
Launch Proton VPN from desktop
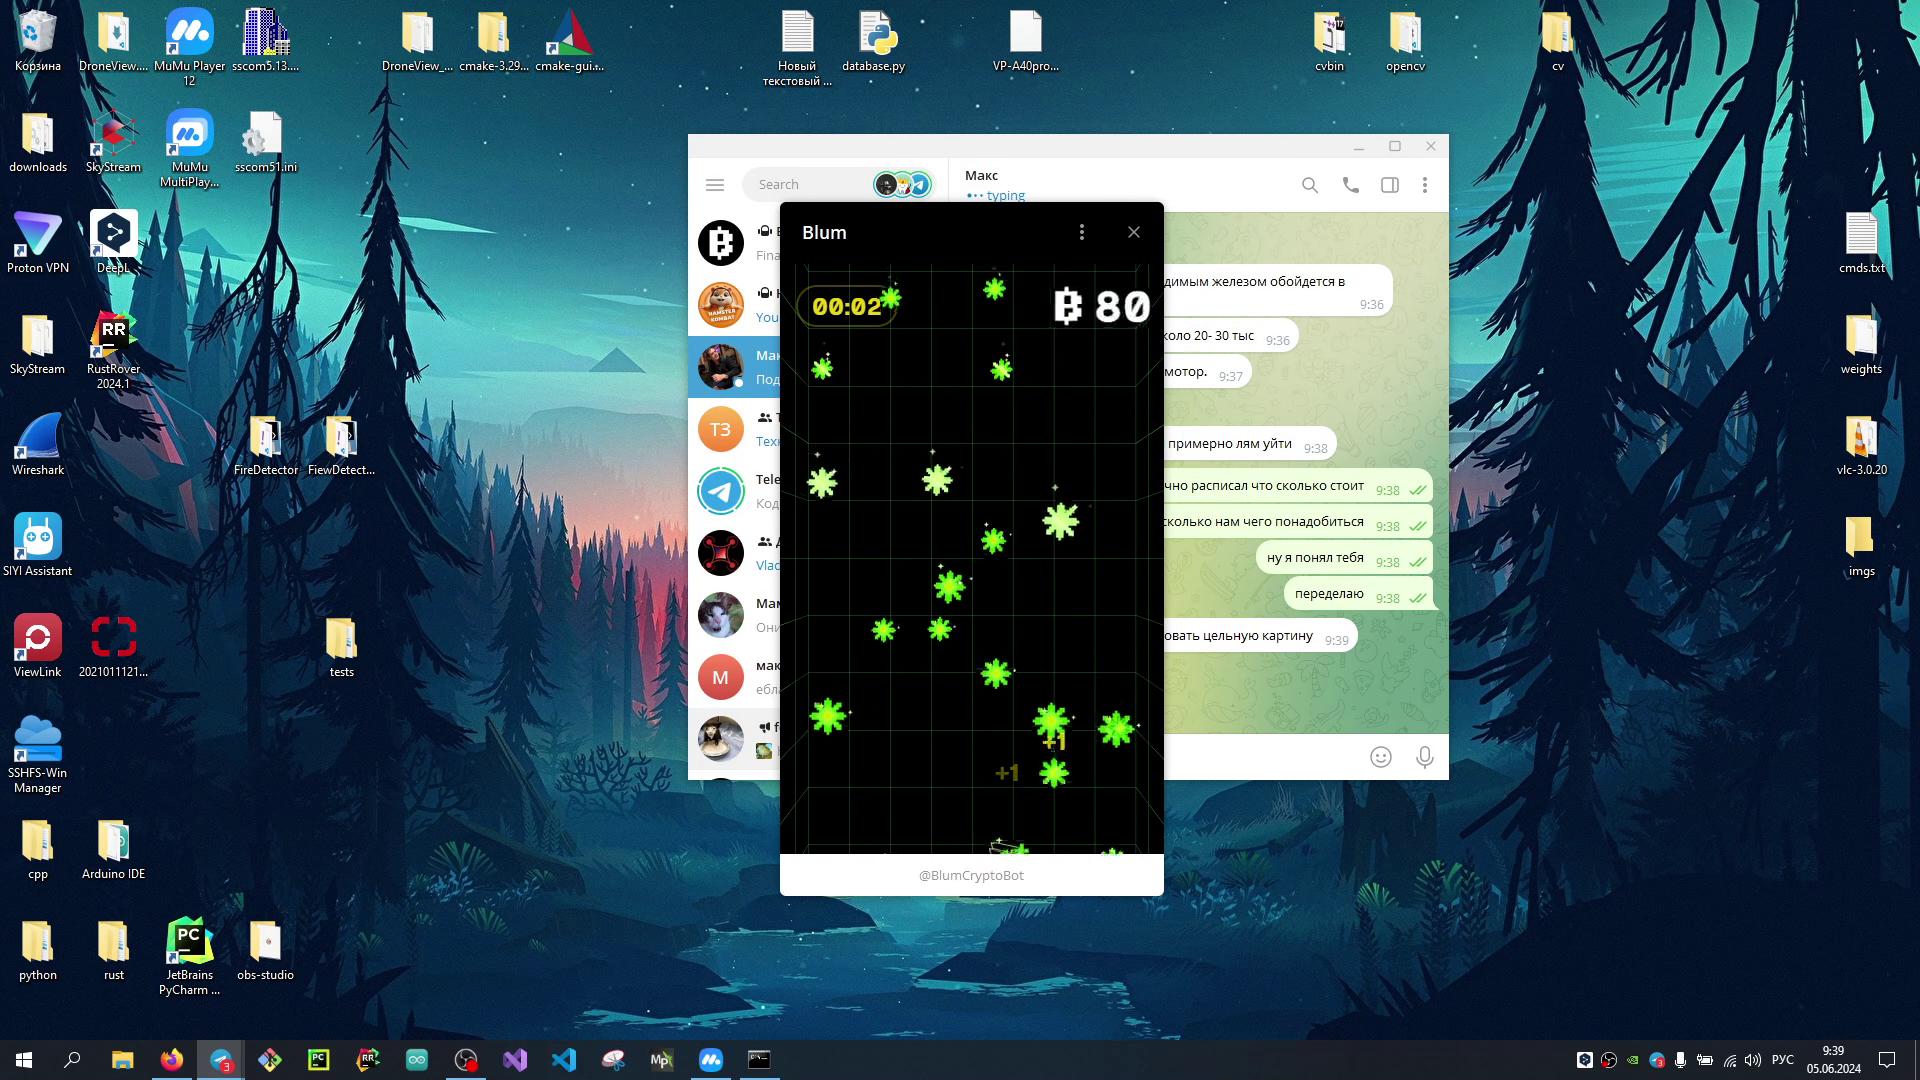(x=38, y=243)
